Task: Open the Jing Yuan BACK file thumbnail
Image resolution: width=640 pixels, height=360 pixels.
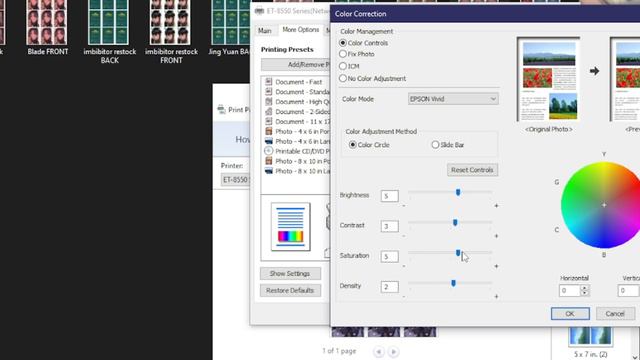Action: click(229, 28)
